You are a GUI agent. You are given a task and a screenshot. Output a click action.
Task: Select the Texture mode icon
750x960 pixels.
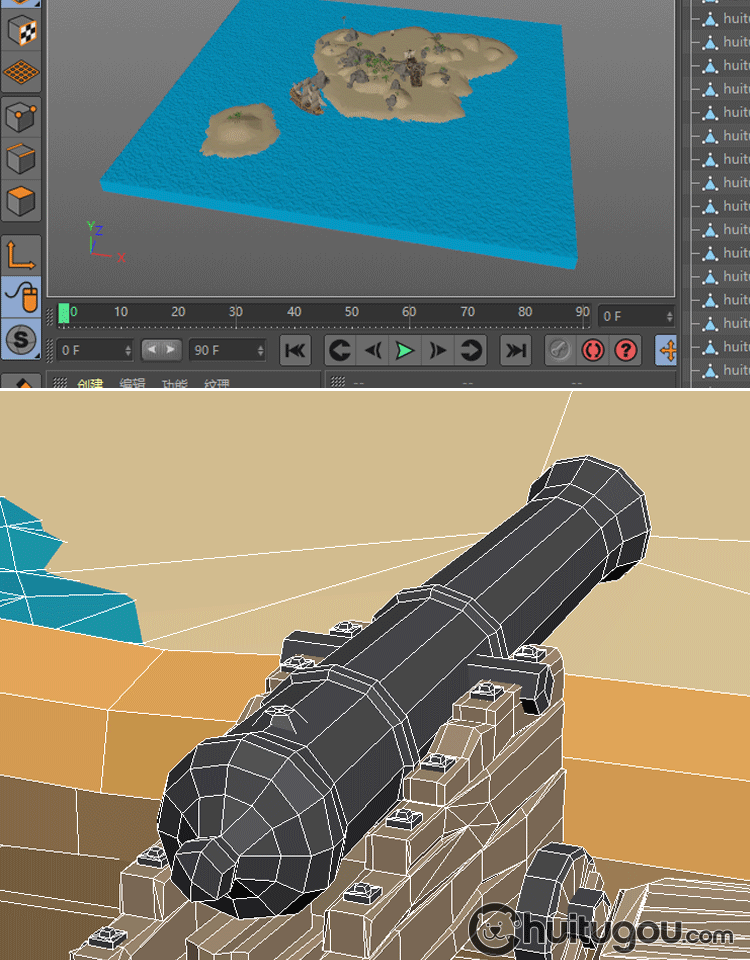(22, 30)
